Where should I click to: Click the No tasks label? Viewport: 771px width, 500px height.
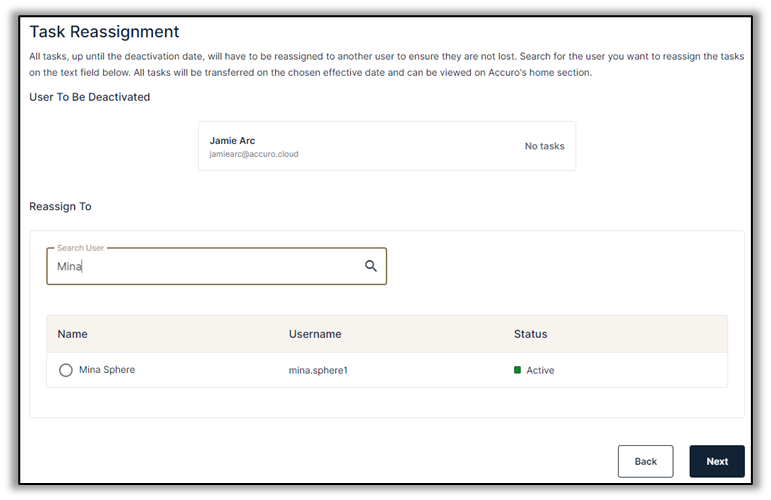coord(544,146)
